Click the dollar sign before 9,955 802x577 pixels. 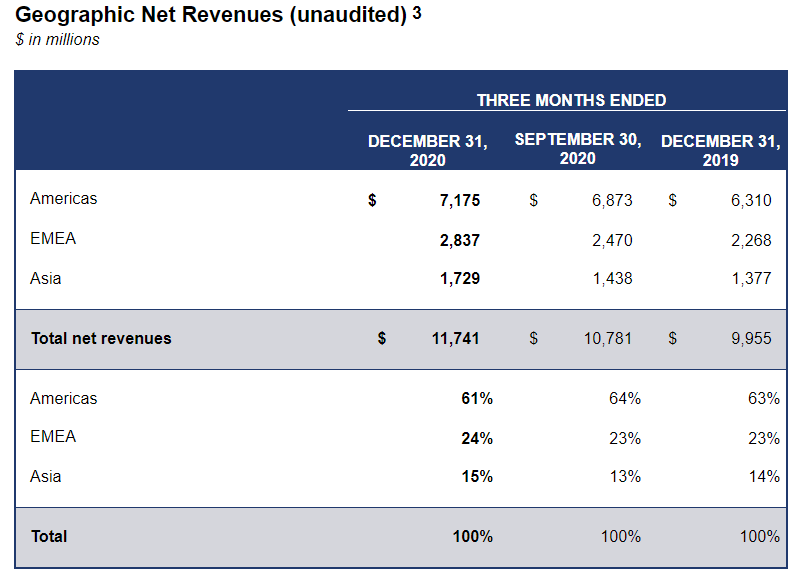click(673, 338)
